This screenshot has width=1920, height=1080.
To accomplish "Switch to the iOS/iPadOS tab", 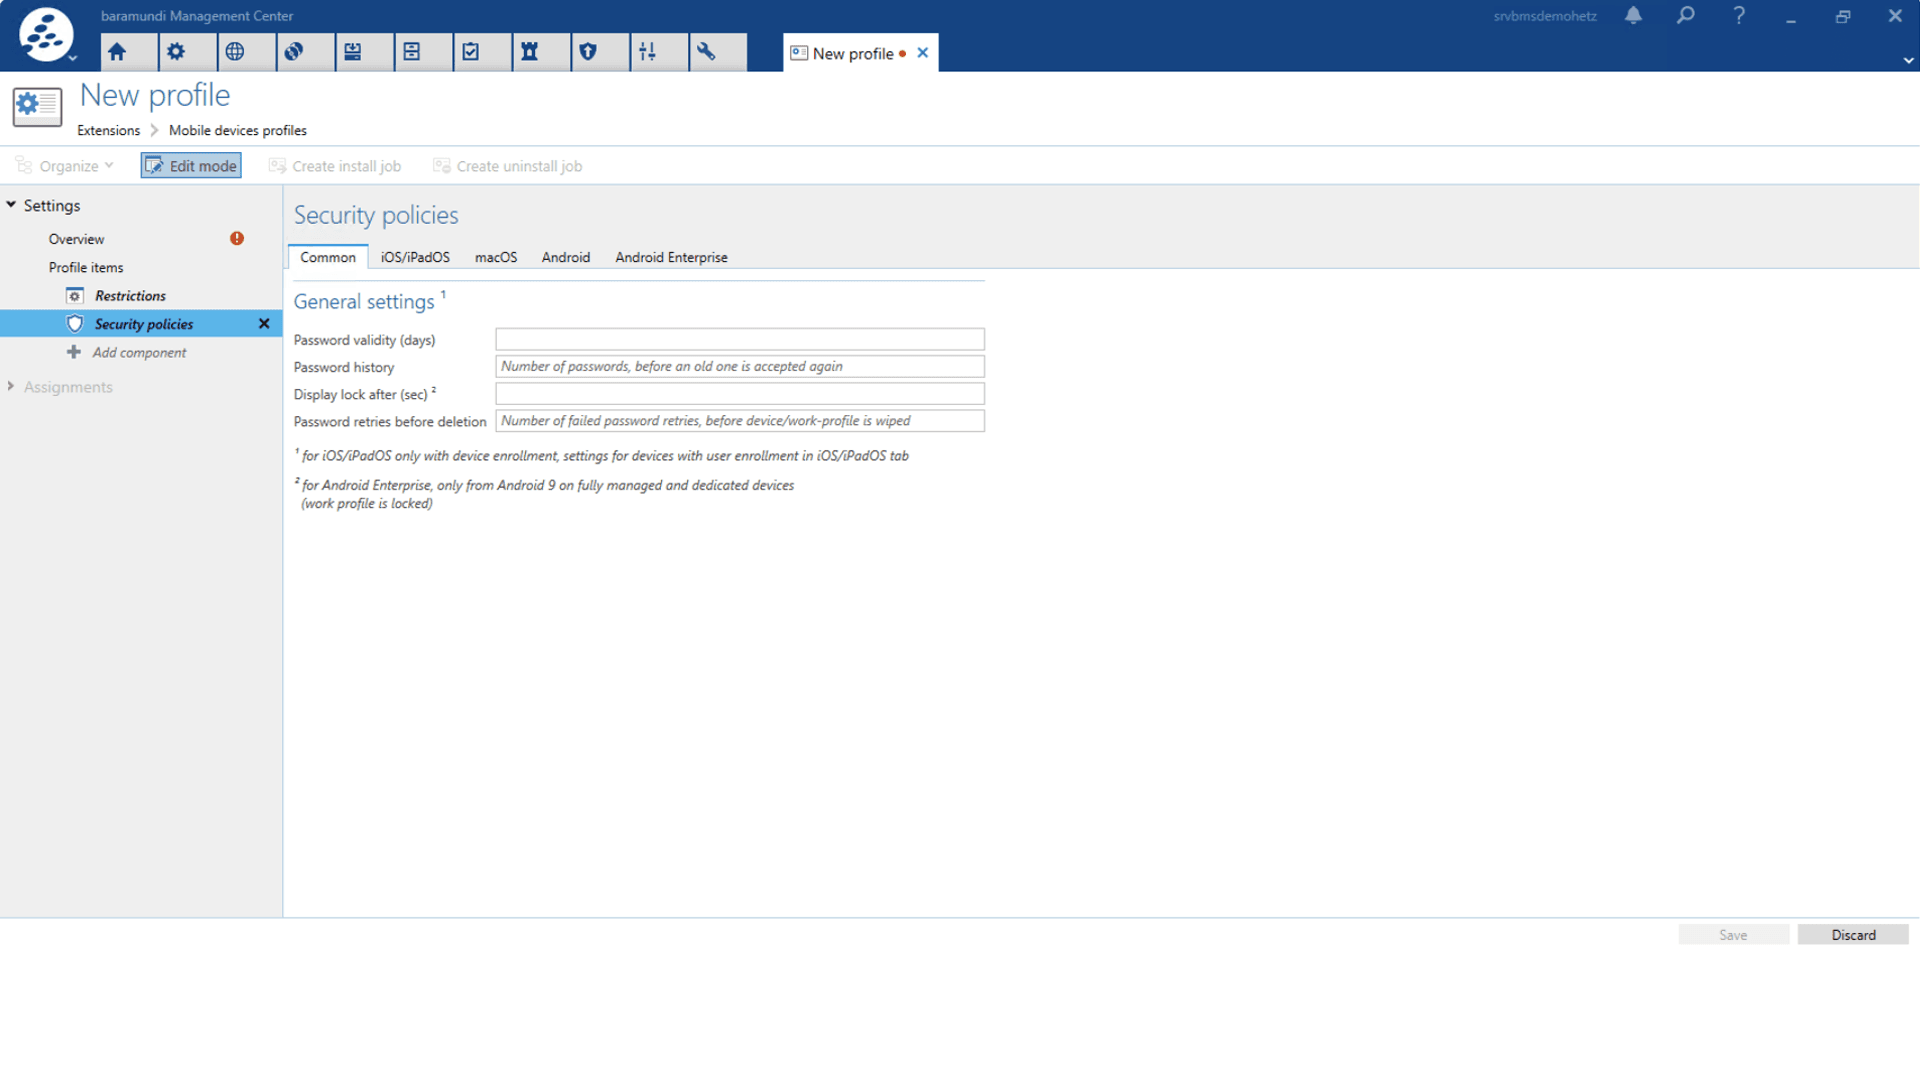I will (415, 257).
